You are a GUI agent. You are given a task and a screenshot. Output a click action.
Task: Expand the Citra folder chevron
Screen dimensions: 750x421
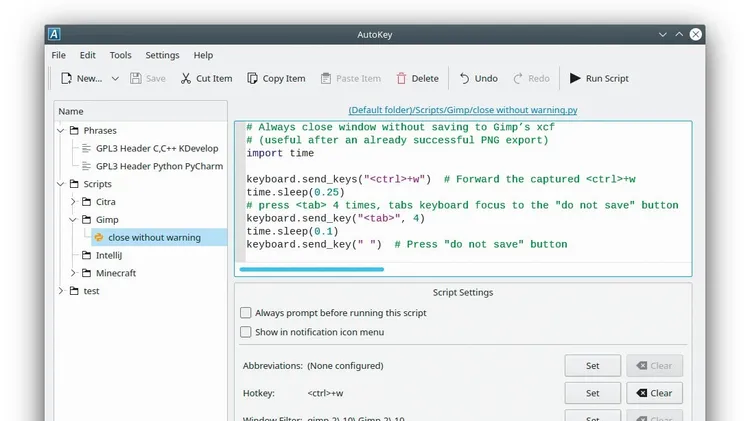click(x=73, y=202)
